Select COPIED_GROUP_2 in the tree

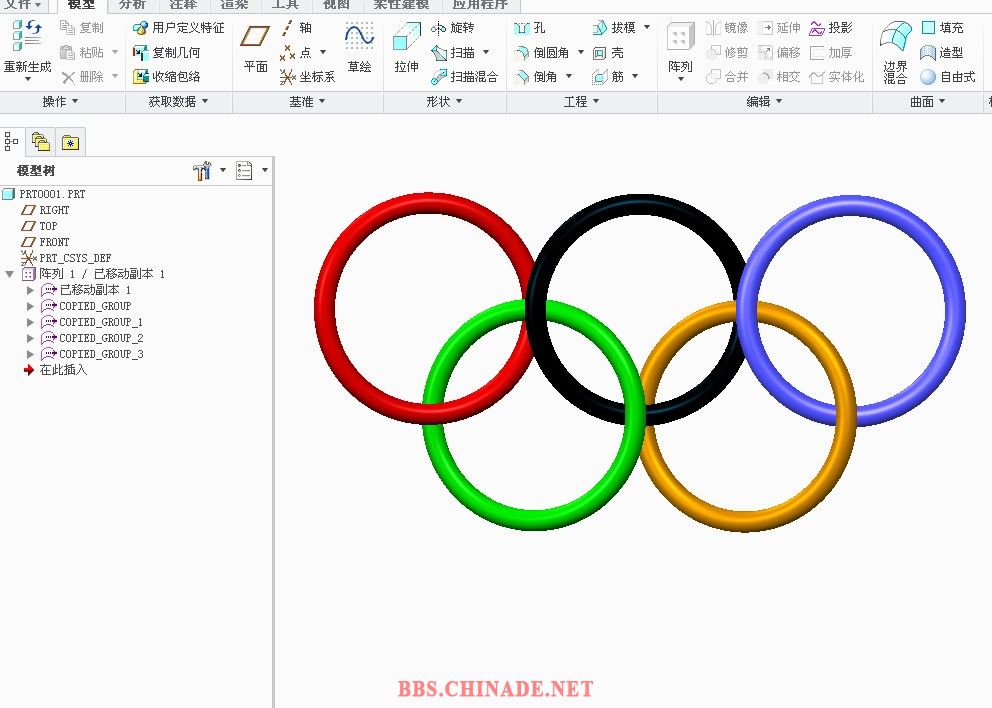pyautogui.click(x=92, y=338)
